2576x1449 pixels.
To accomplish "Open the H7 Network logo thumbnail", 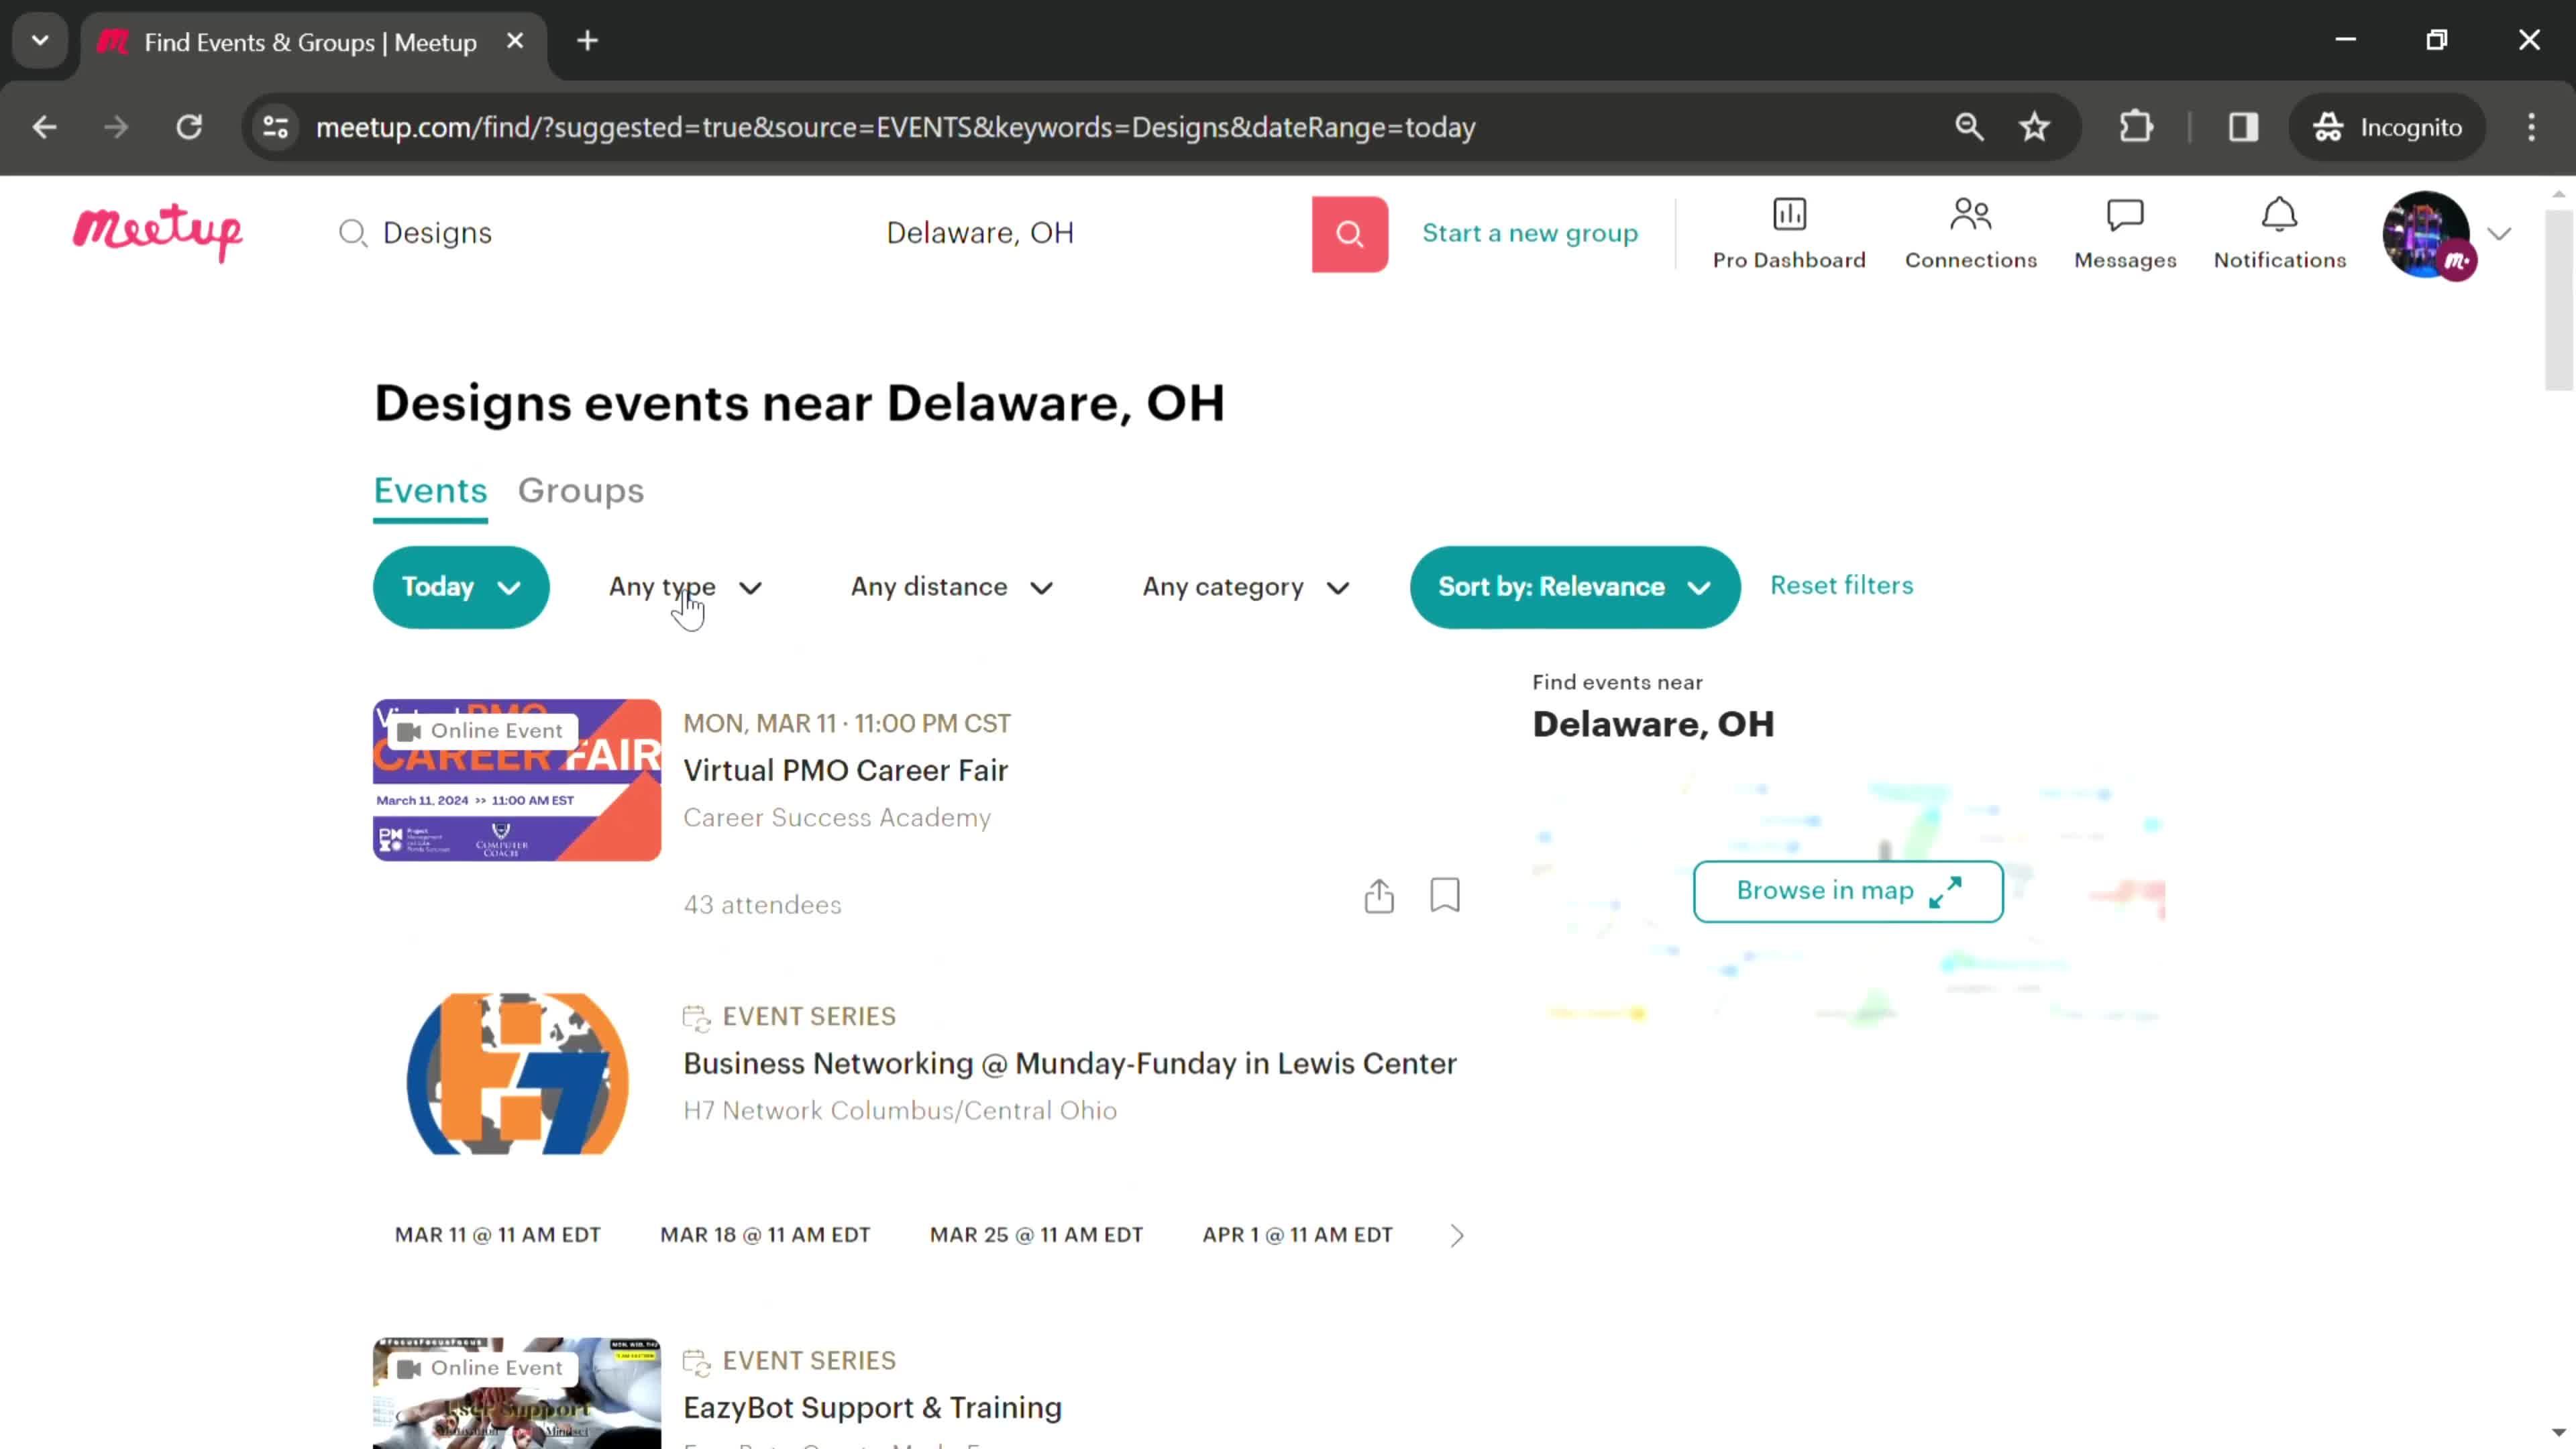I will [x=517, y=1074].
